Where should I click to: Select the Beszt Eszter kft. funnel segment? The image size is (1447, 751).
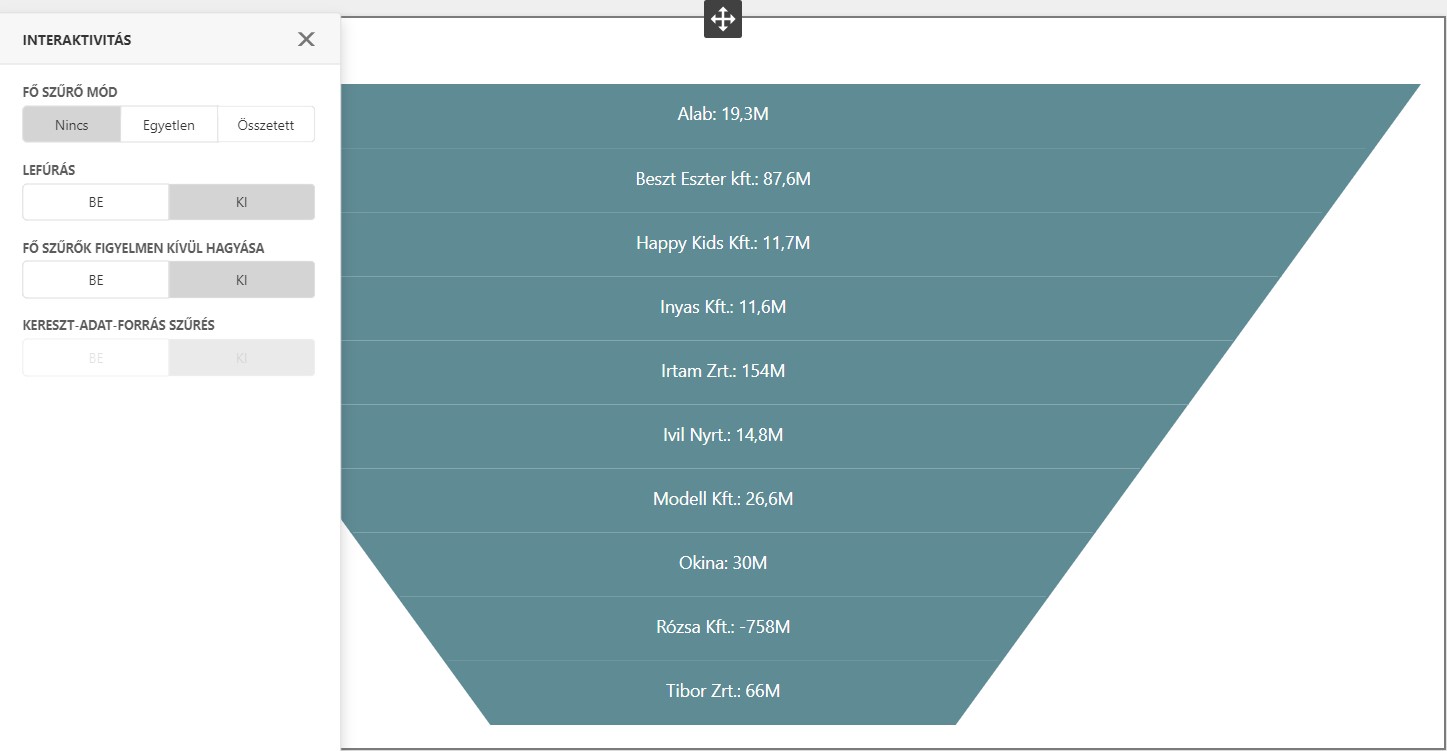pyautogui.click(x=722, y=179)
